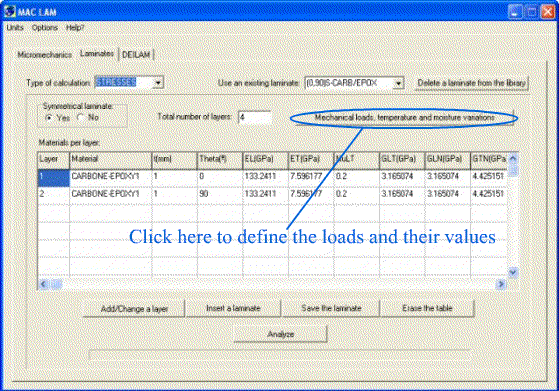This screenshot has height=391, width=559.
Task: Click the GLN(GPa) column header
Action: coord(447,160)
